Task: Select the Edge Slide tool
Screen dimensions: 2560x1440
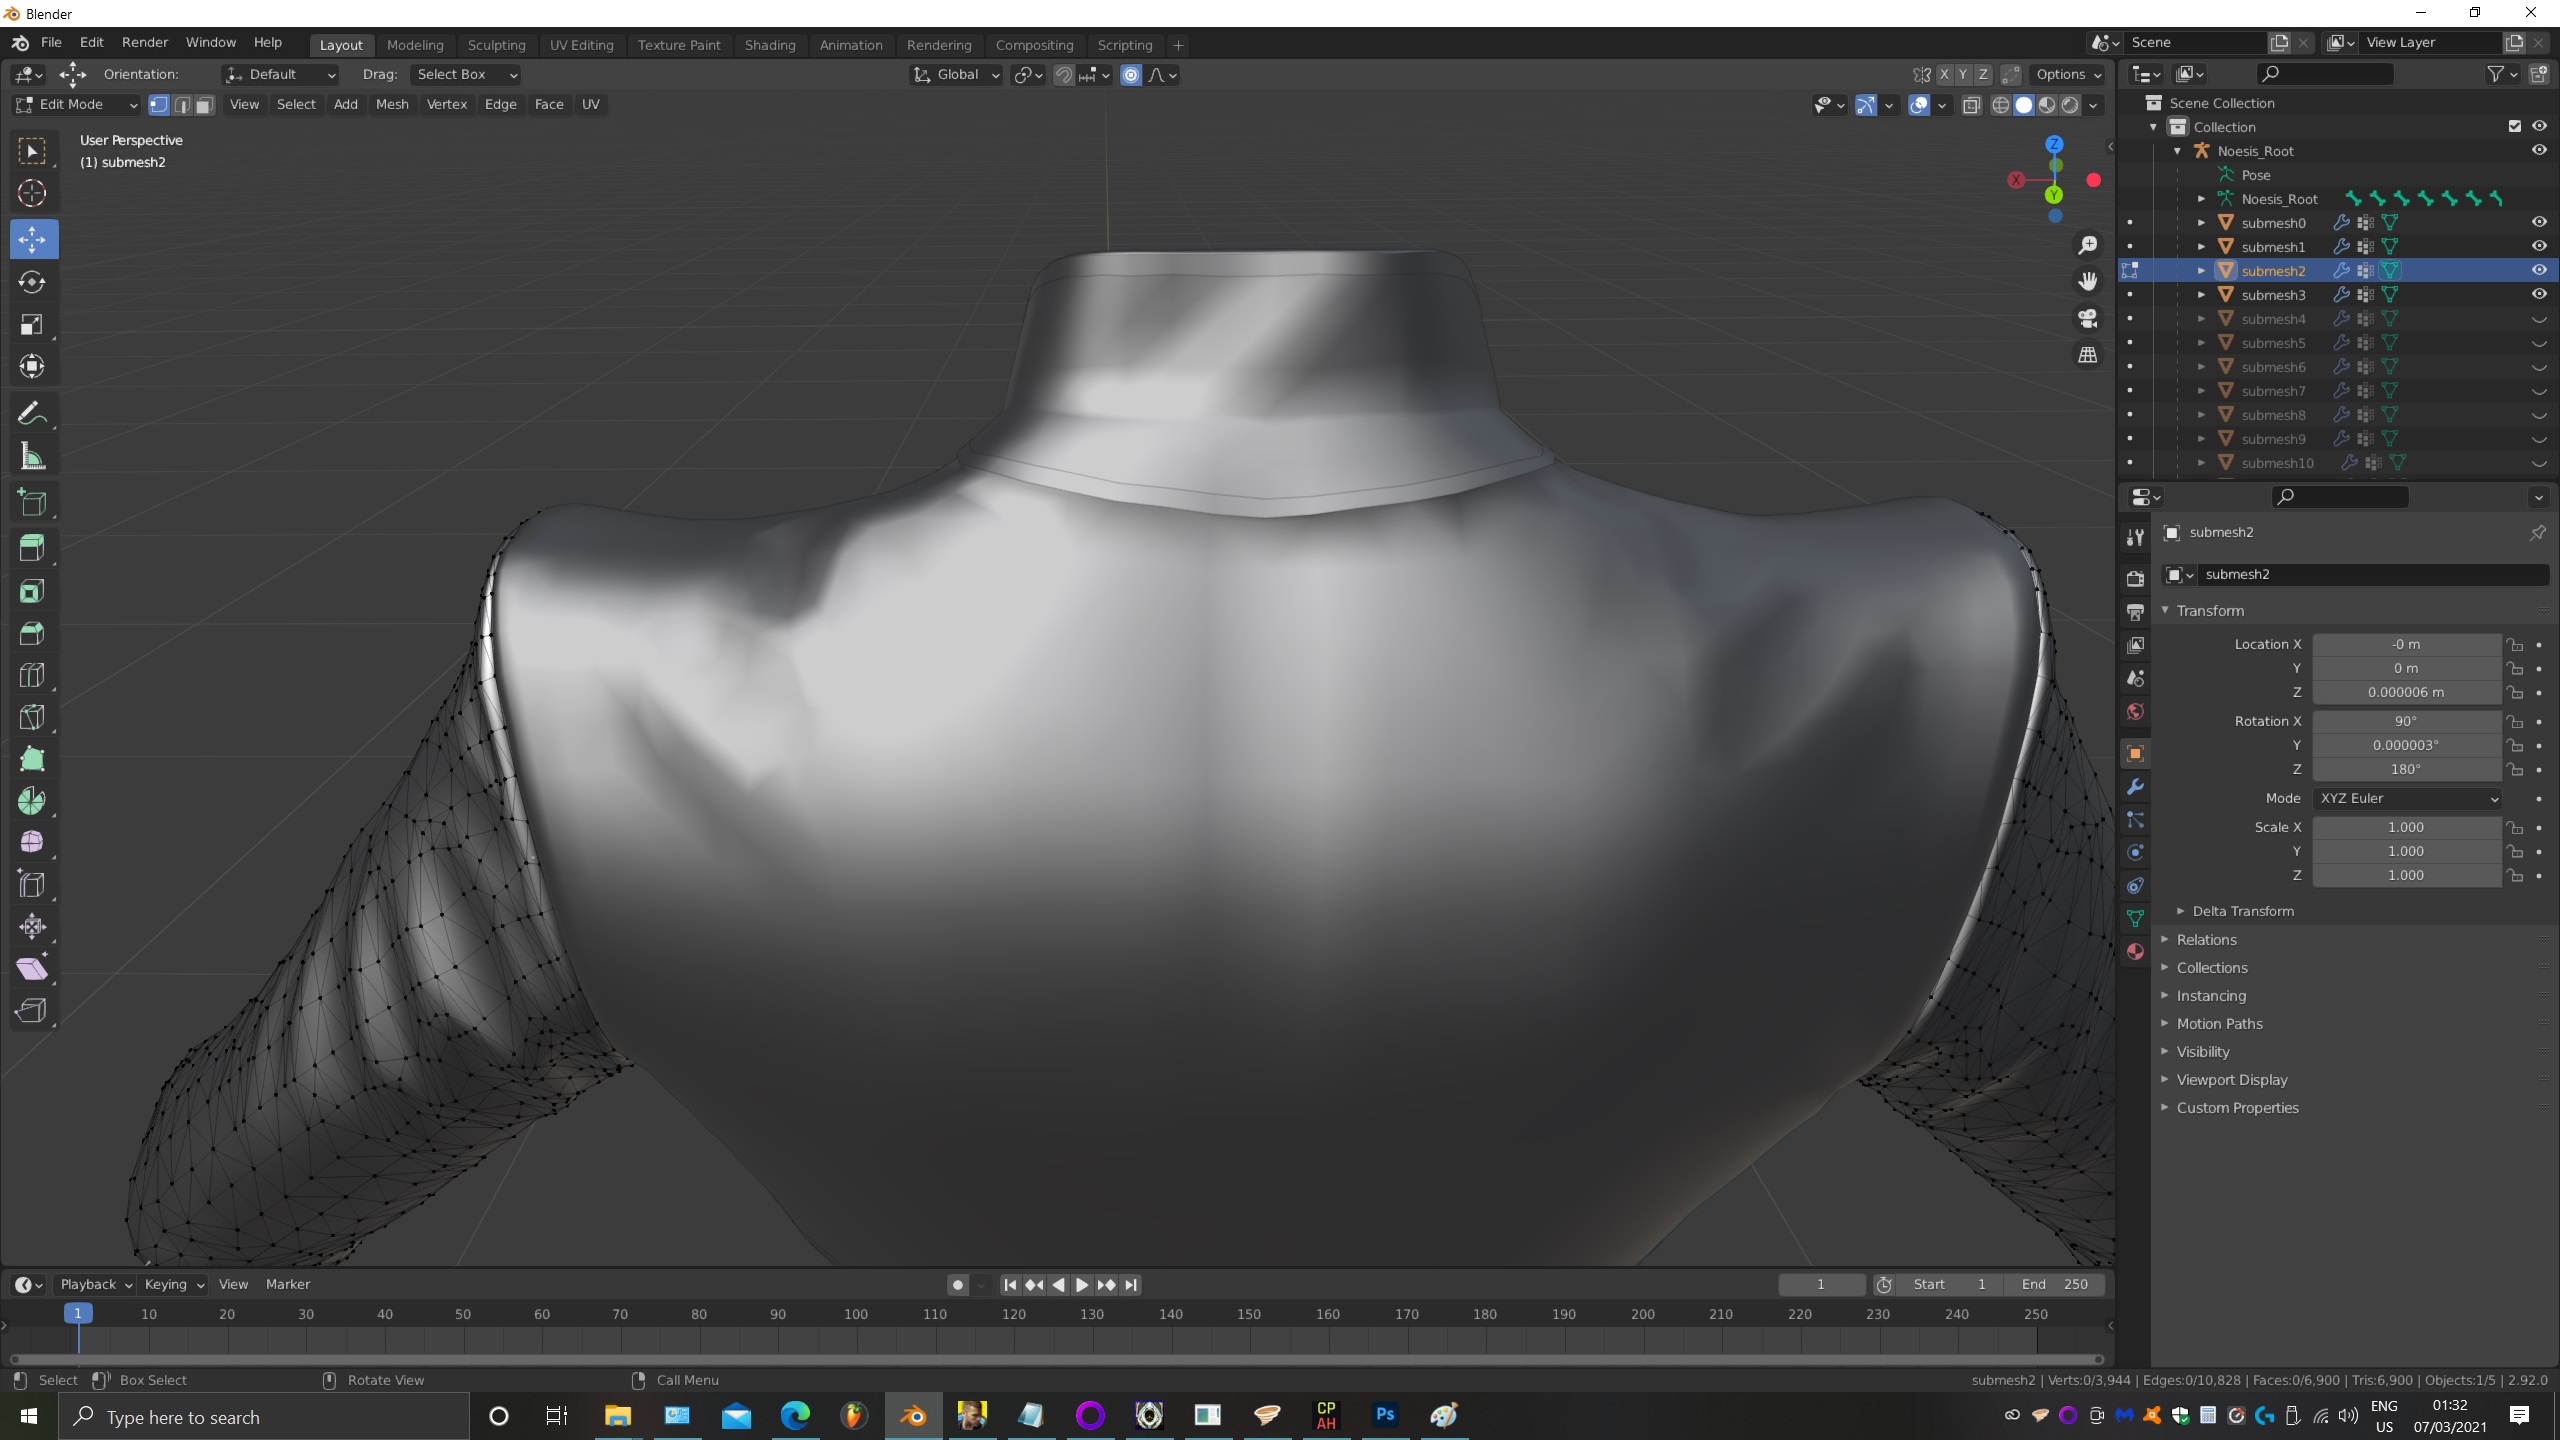Action: click(32, 884)
